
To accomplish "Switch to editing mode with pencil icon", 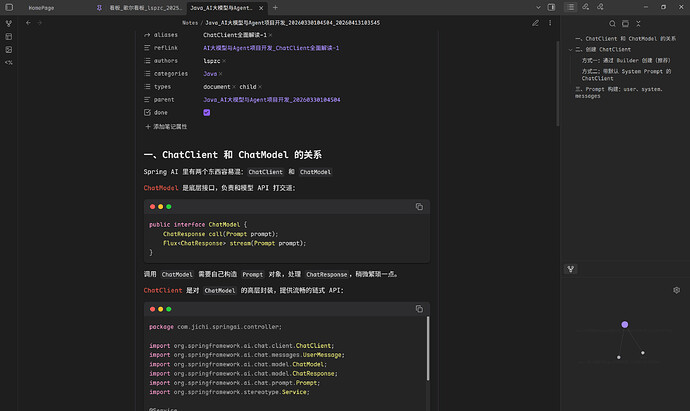I will 535,23.
